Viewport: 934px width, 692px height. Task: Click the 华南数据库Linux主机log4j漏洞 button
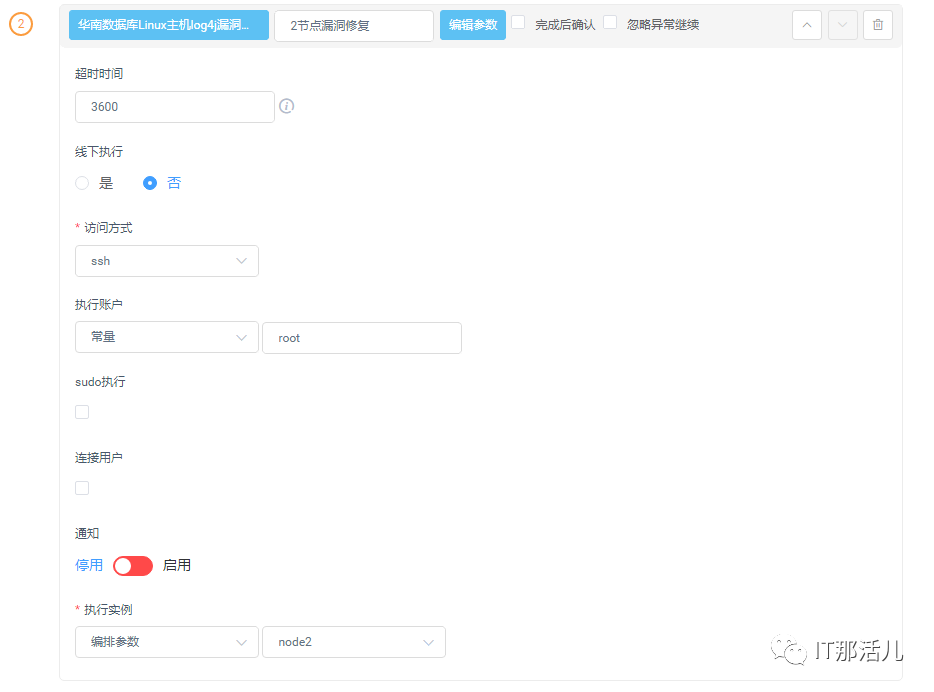coord(169,25)
